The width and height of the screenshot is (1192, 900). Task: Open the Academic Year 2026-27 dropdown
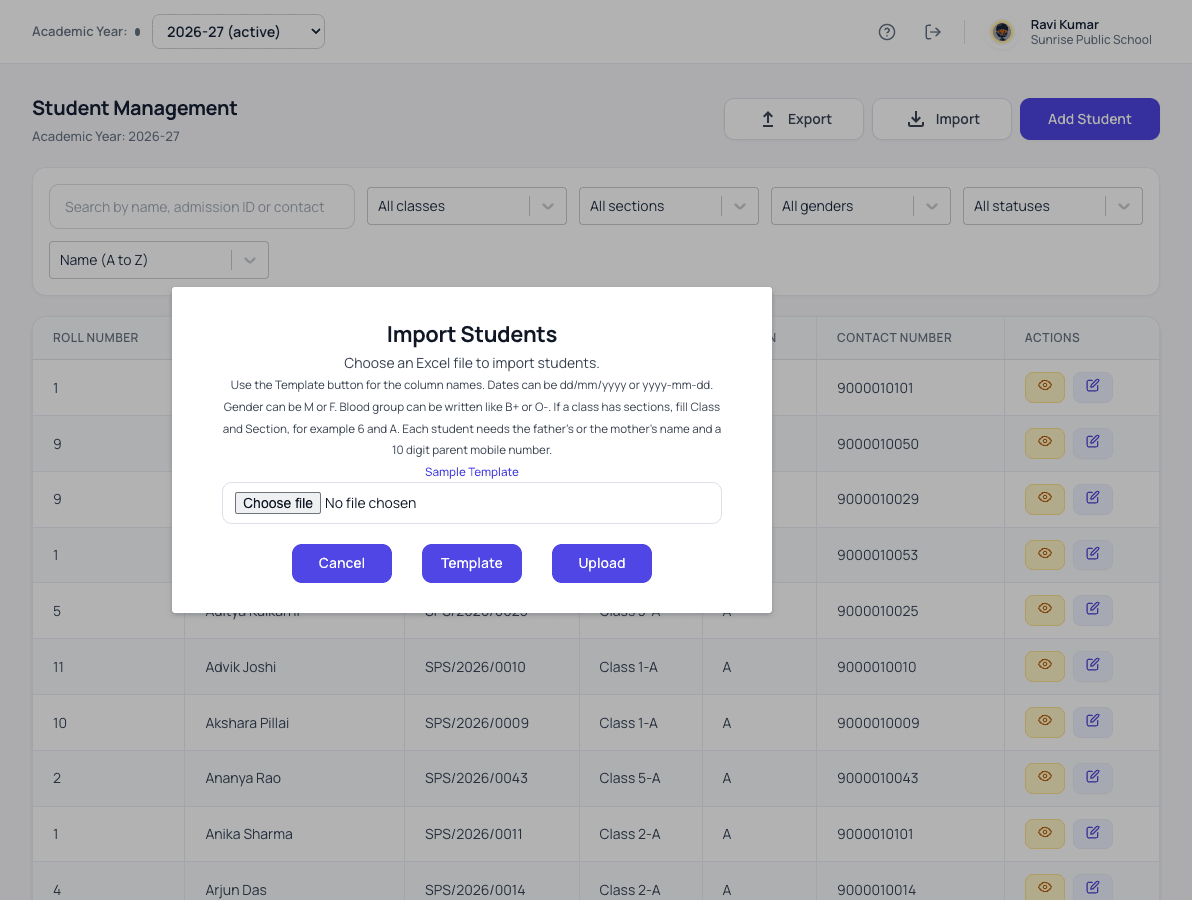[x=238, y=32]
